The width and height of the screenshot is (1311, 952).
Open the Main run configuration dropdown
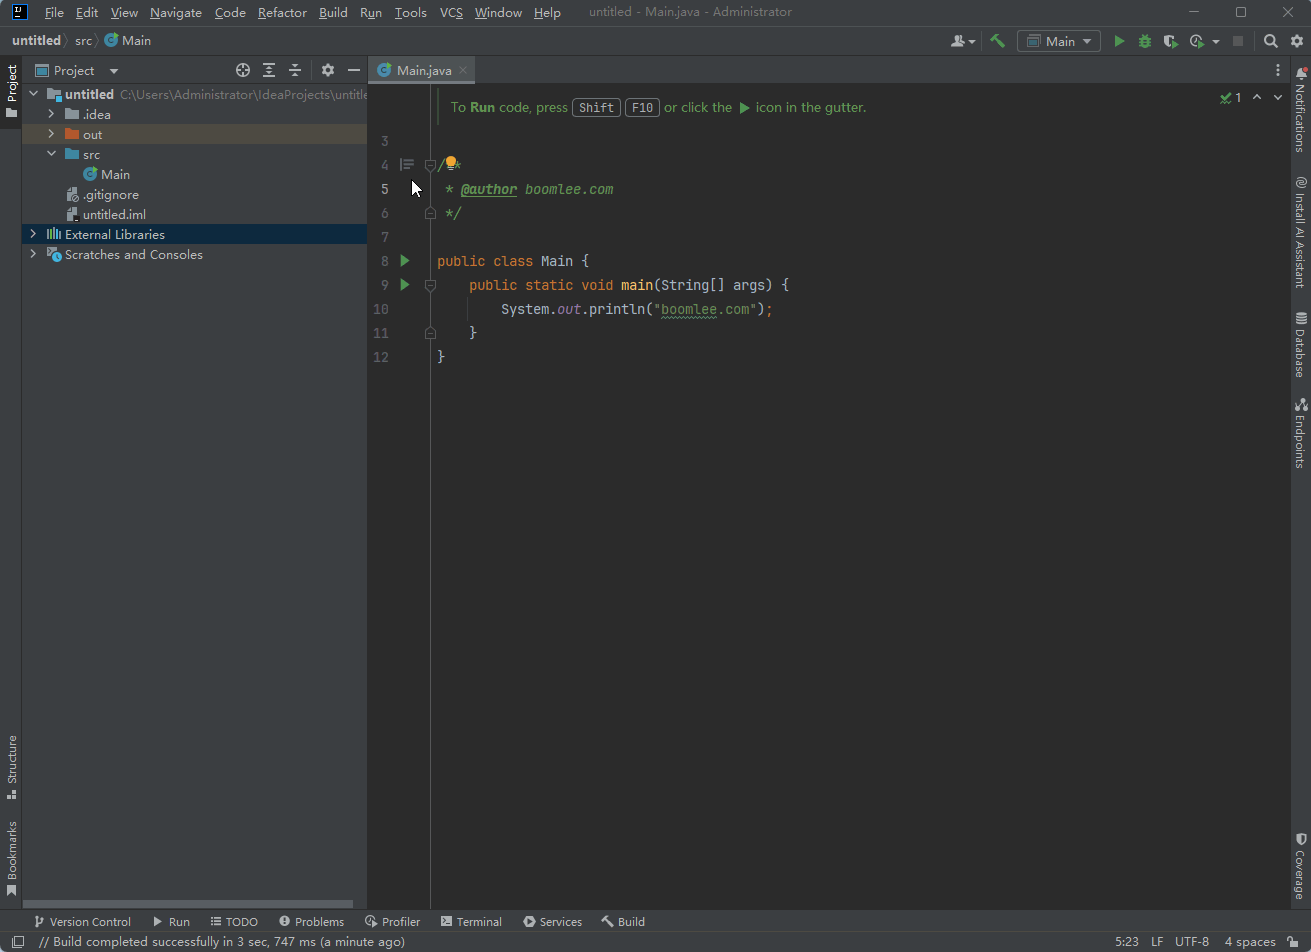[x=1058, y=40]
